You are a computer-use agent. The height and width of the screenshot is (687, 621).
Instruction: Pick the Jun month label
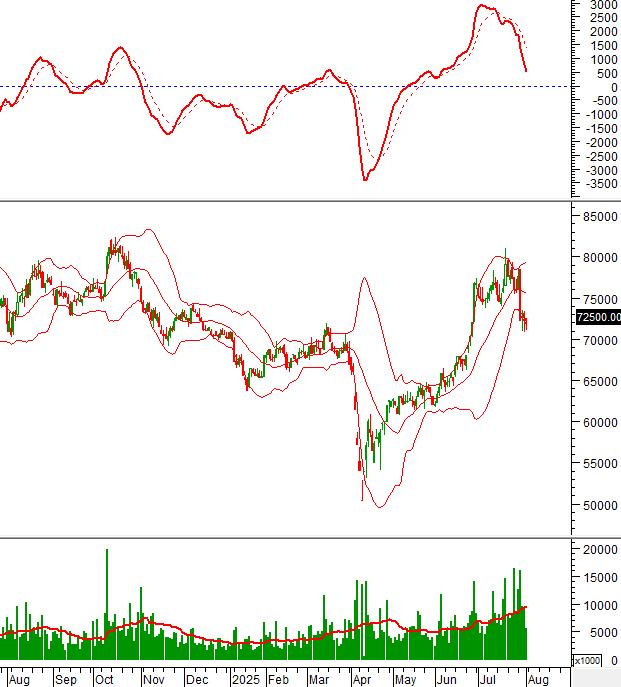click(x=447, y=680)
